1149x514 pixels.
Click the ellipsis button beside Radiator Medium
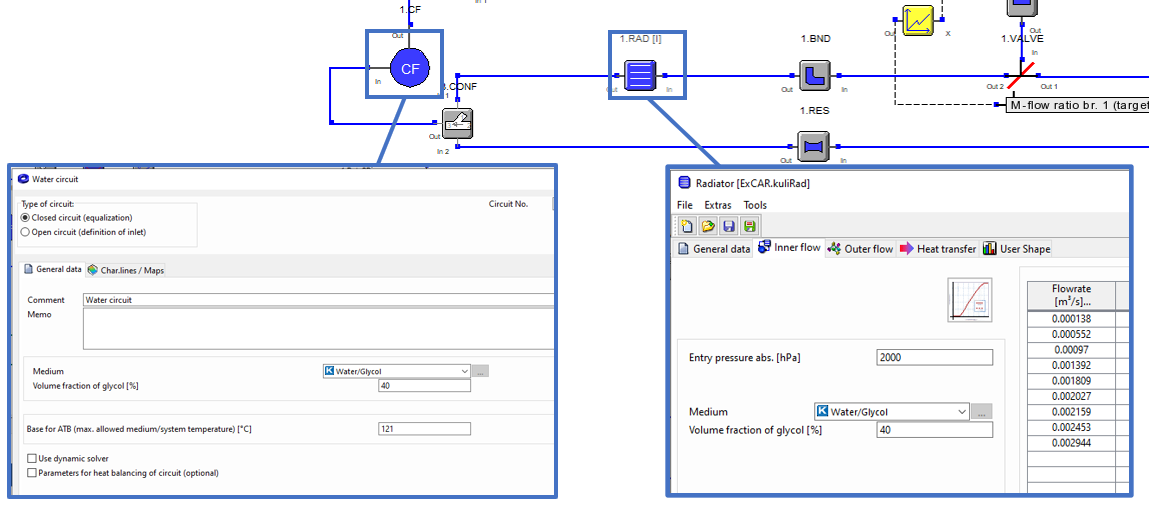coord(982,411)
